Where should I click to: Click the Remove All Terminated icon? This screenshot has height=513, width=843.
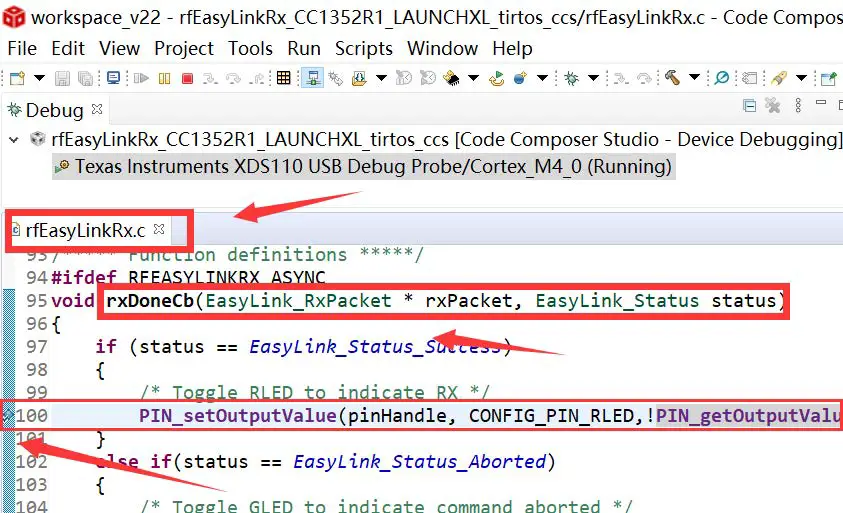pyautogui.click(x=773, y=105)
